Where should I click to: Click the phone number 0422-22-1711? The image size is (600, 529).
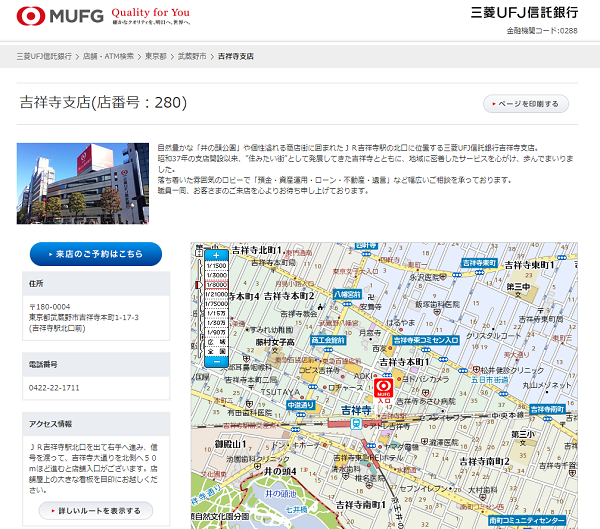[x=54, y=388]
